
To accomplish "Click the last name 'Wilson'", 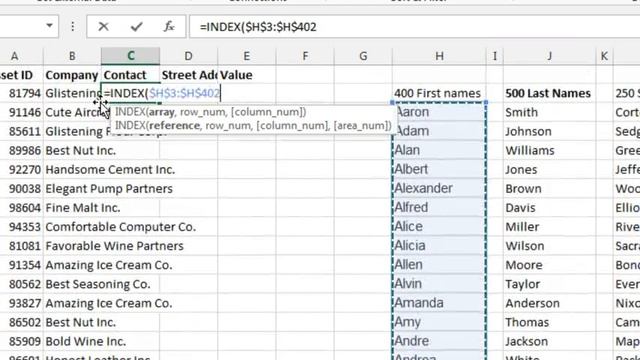I will 549,246.
